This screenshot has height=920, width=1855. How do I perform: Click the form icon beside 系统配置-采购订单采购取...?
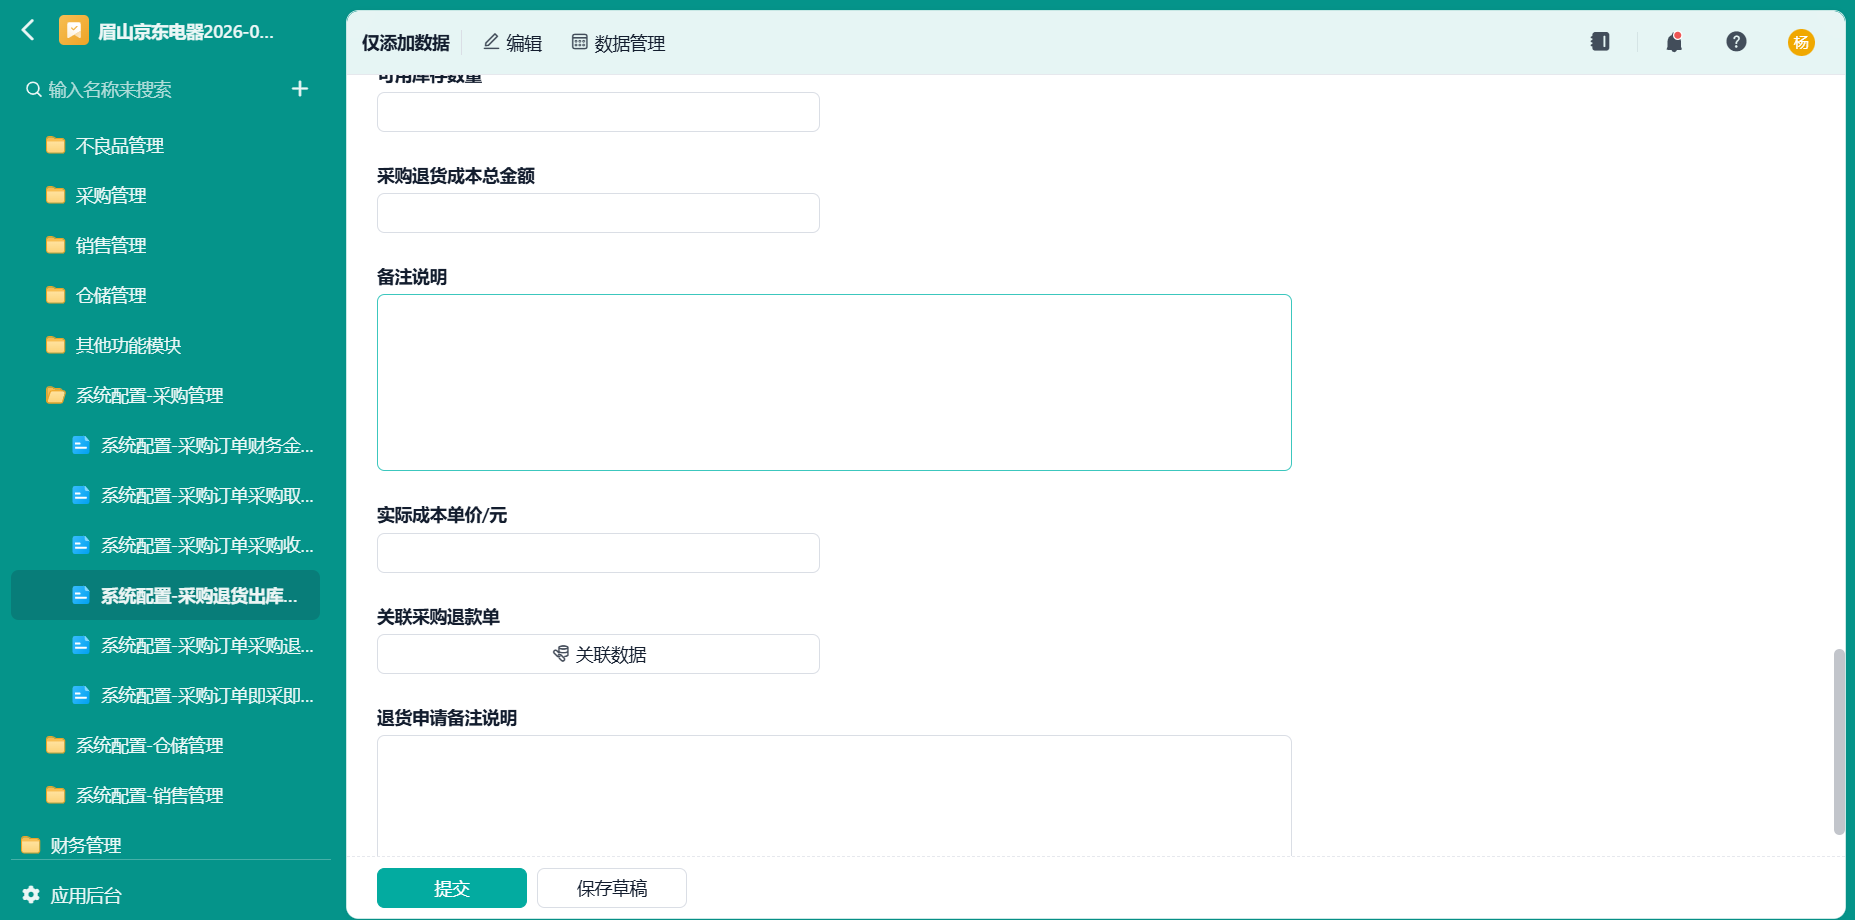click(81, 495)
